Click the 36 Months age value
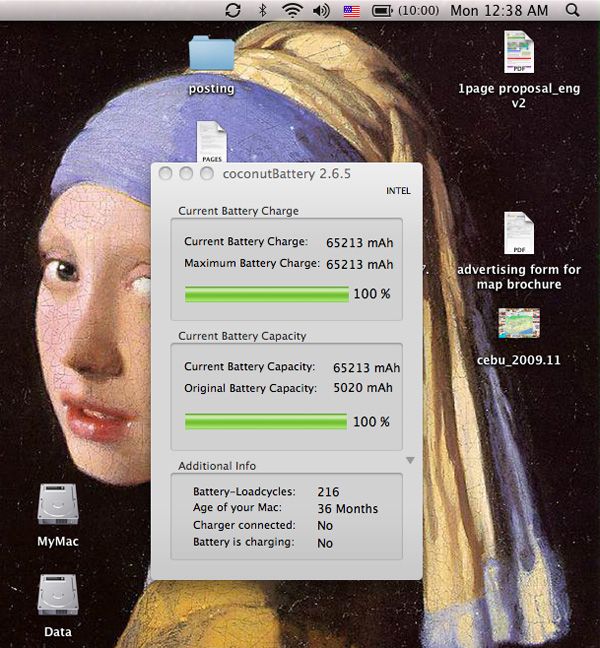The image size is (600, 648). click(348, 509)
